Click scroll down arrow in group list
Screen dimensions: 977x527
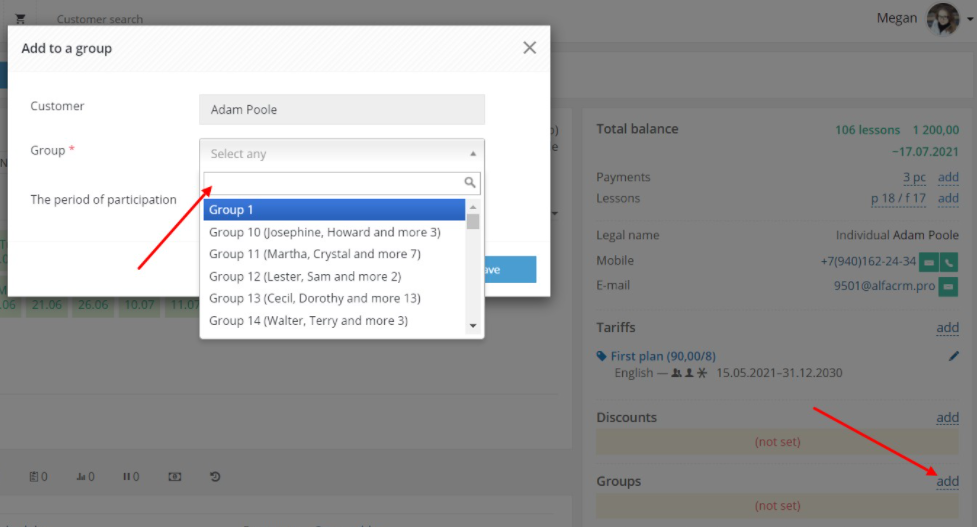(x=473, y=325)
